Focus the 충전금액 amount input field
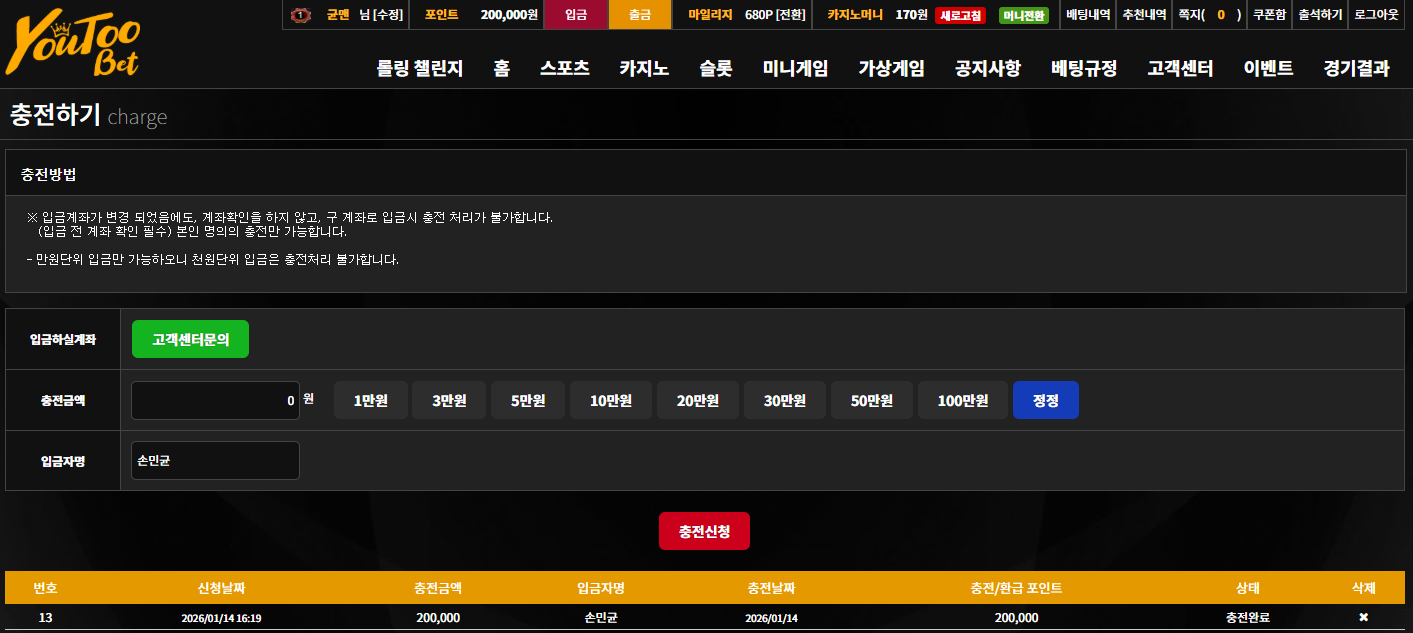Screen dimensions: 1413x633 tap(216, 400)
